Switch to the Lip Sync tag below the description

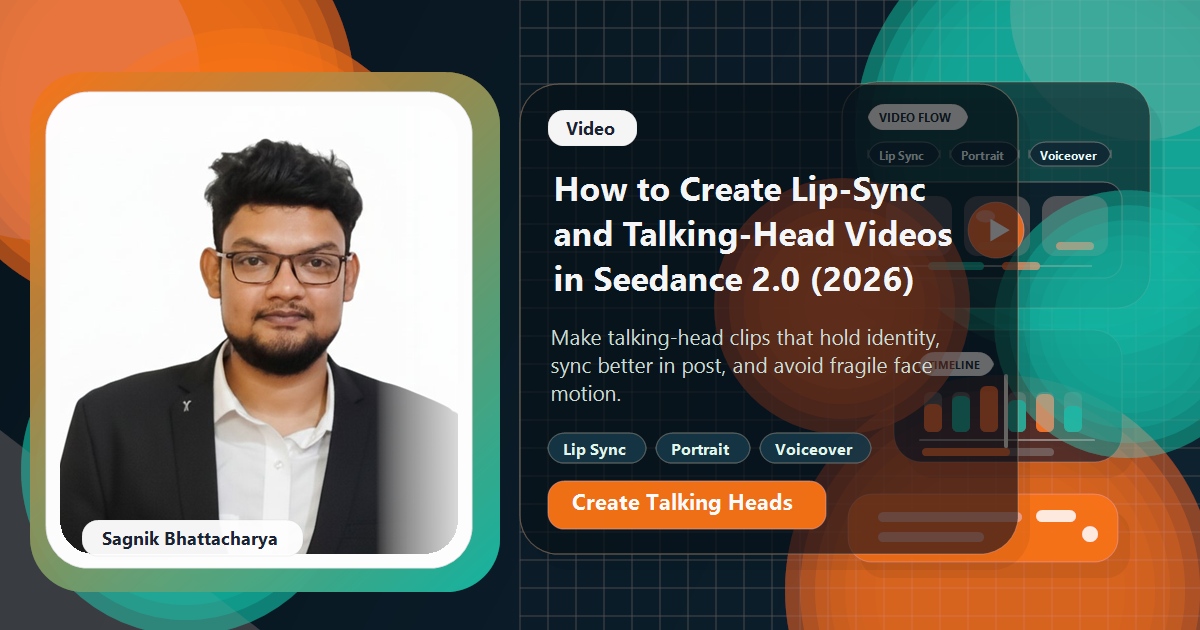tap(596, 449)
